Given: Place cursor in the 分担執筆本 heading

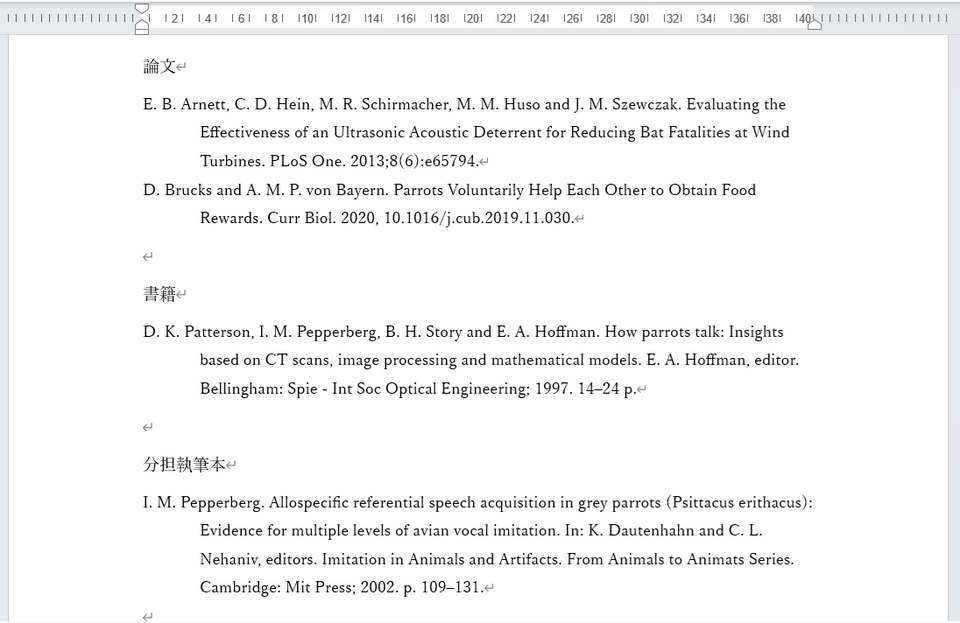Looking at the screenshot, I should click(x=184, y=464).
